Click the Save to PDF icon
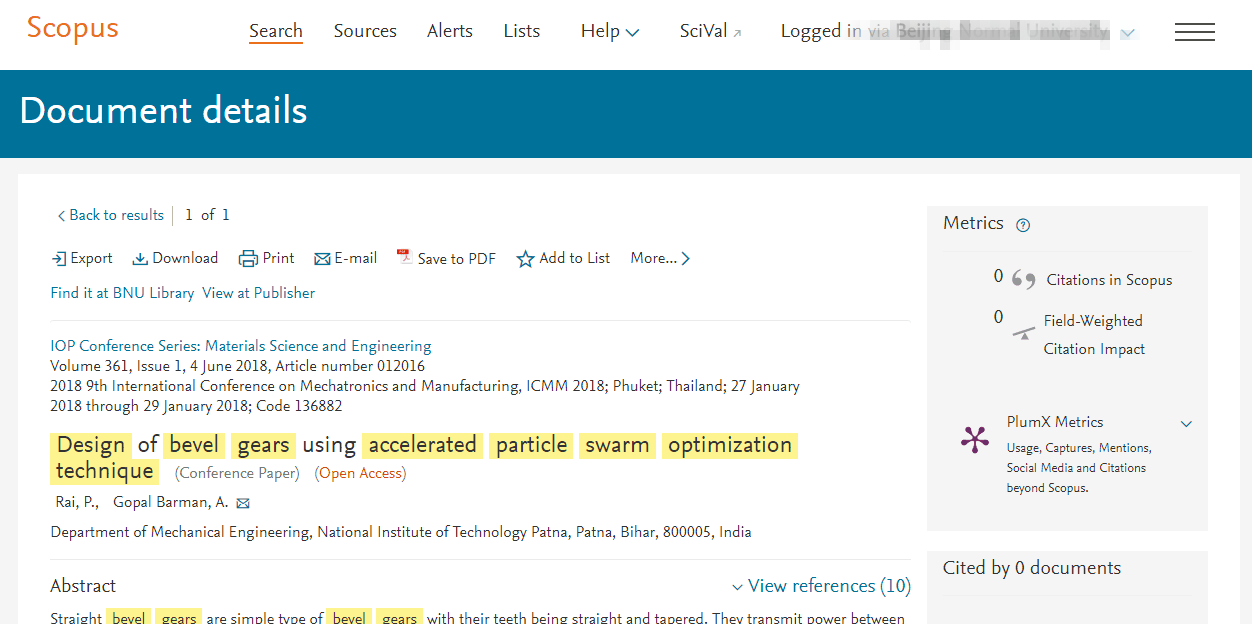Image resolution: width=1252 pixels, height=624 pixels. point(404,257)
